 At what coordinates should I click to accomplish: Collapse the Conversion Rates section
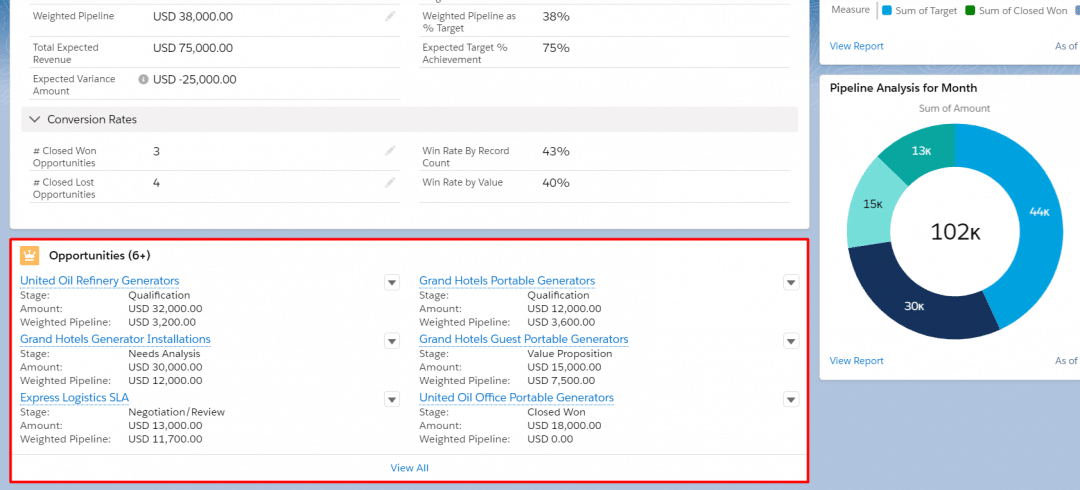tap(34, 119)
